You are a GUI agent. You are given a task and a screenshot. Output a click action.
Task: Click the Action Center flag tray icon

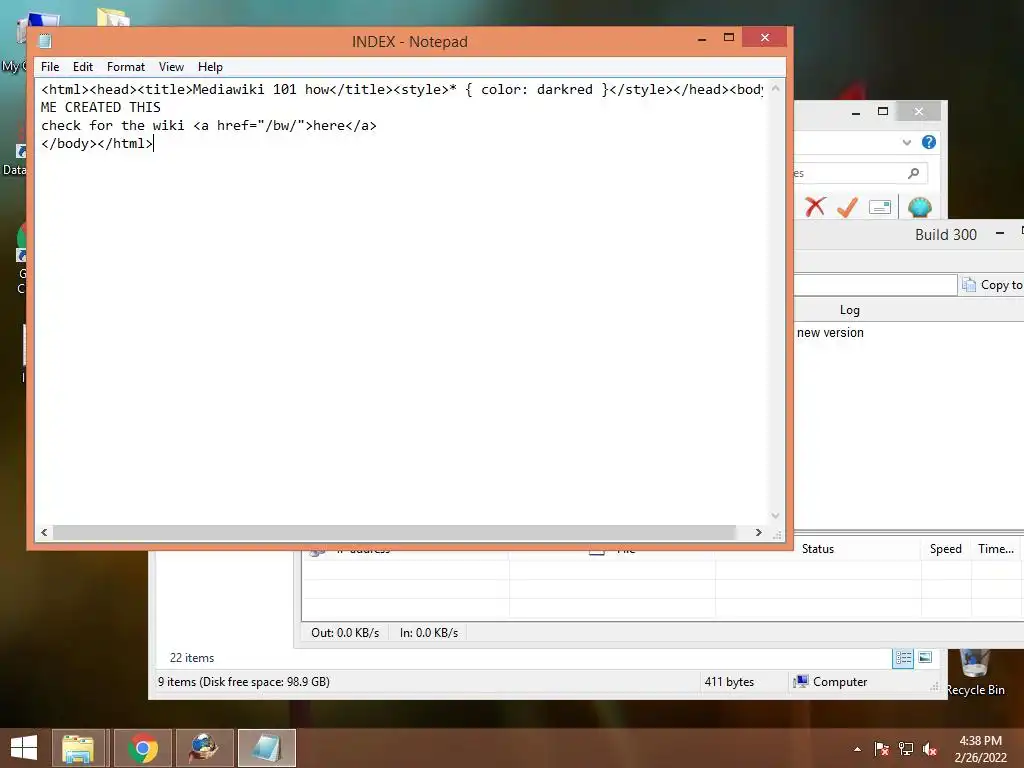point(881,749)
